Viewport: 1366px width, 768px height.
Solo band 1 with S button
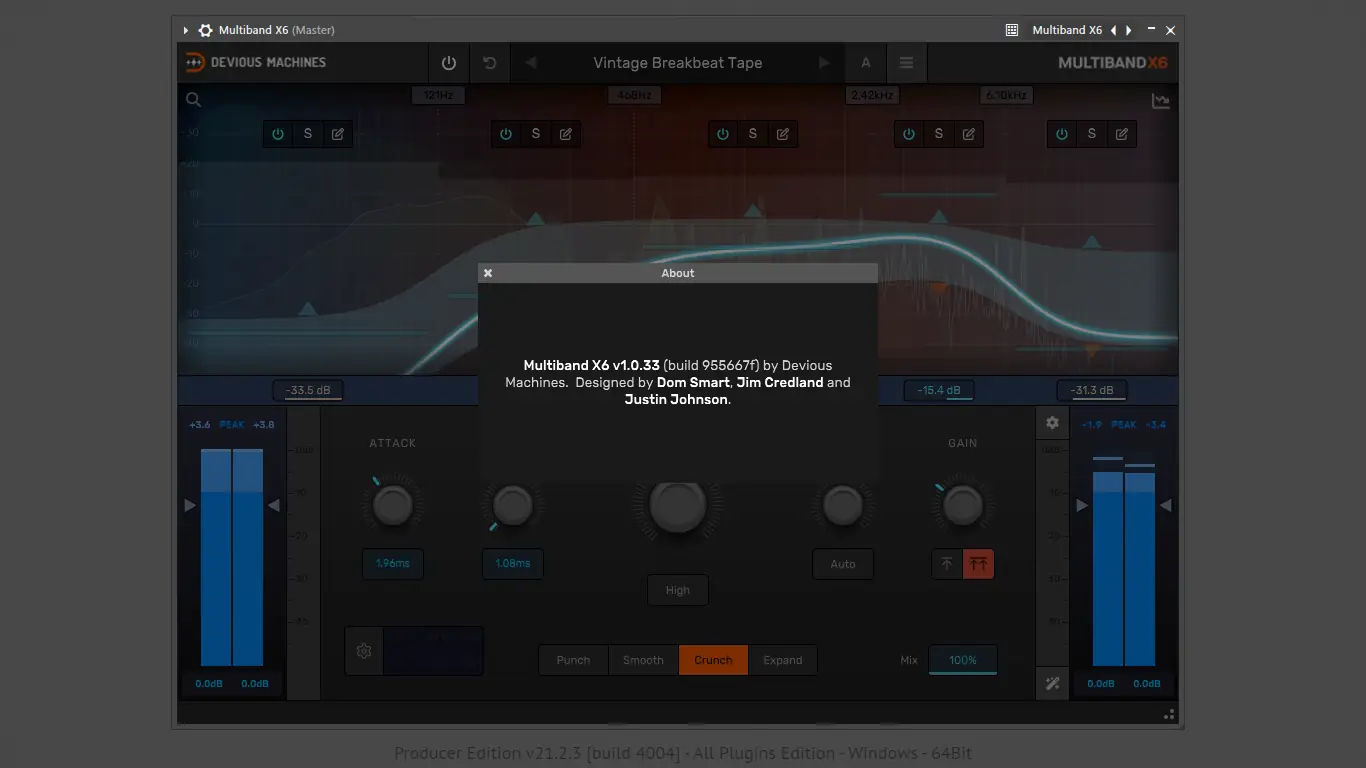coord(308,134)
